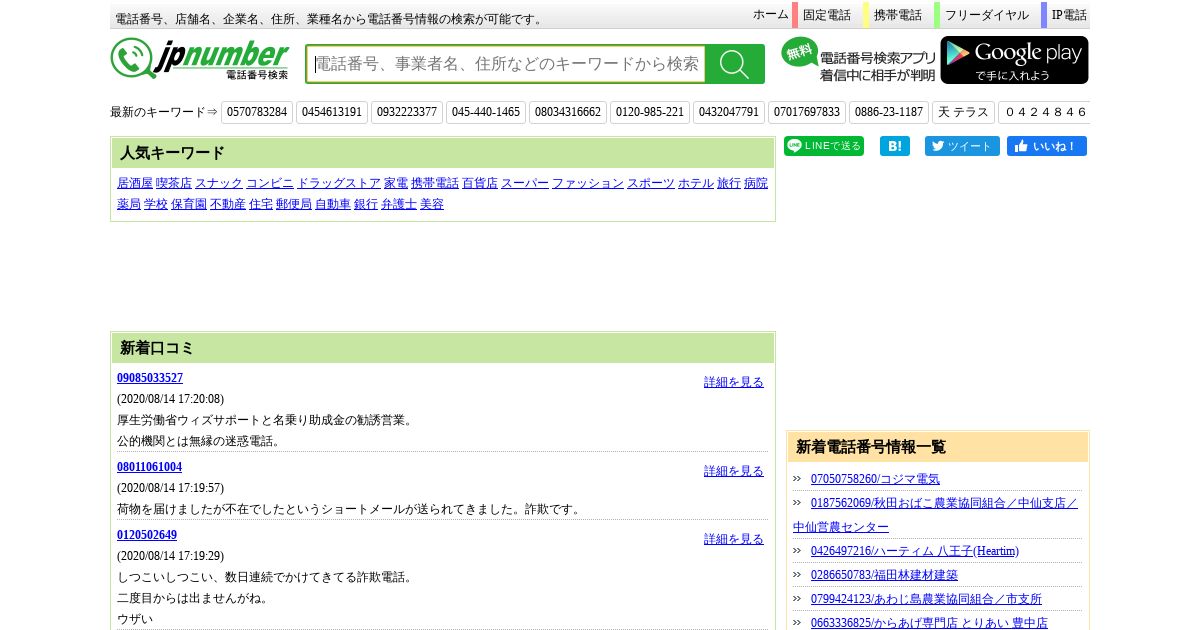Open popular keyword ファッション

pyautogui.click(x=588, y=183)
